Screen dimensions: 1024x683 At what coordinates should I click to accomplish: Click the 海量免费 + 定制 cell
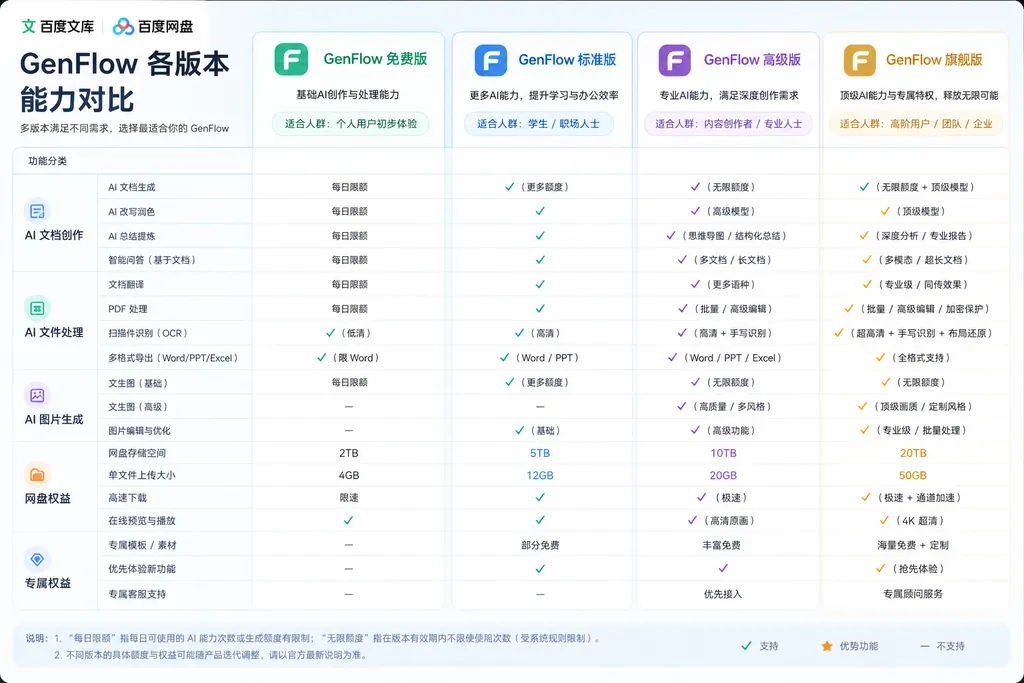[913, 545]
